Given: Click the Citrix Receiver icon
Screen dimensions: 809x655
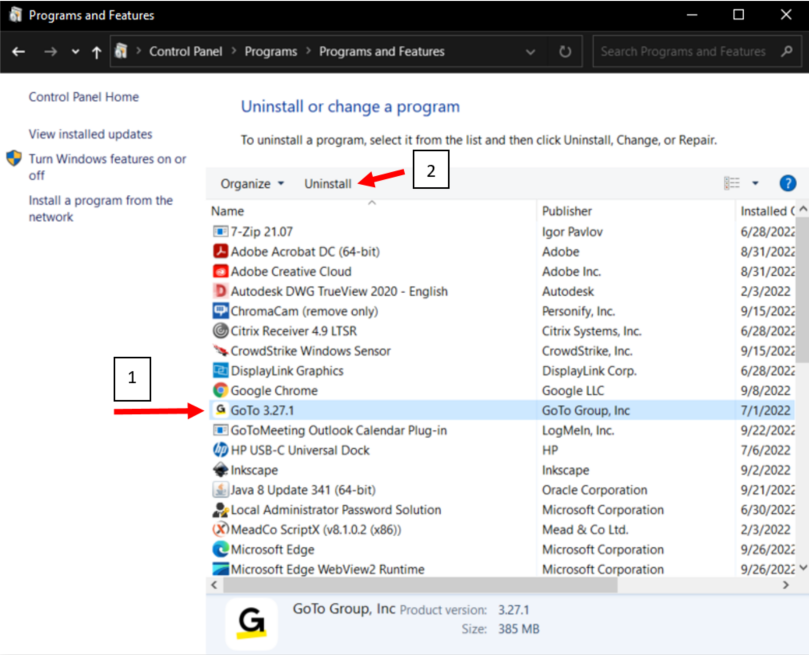Looking at the screenshot, I should [x=220, y=331].
